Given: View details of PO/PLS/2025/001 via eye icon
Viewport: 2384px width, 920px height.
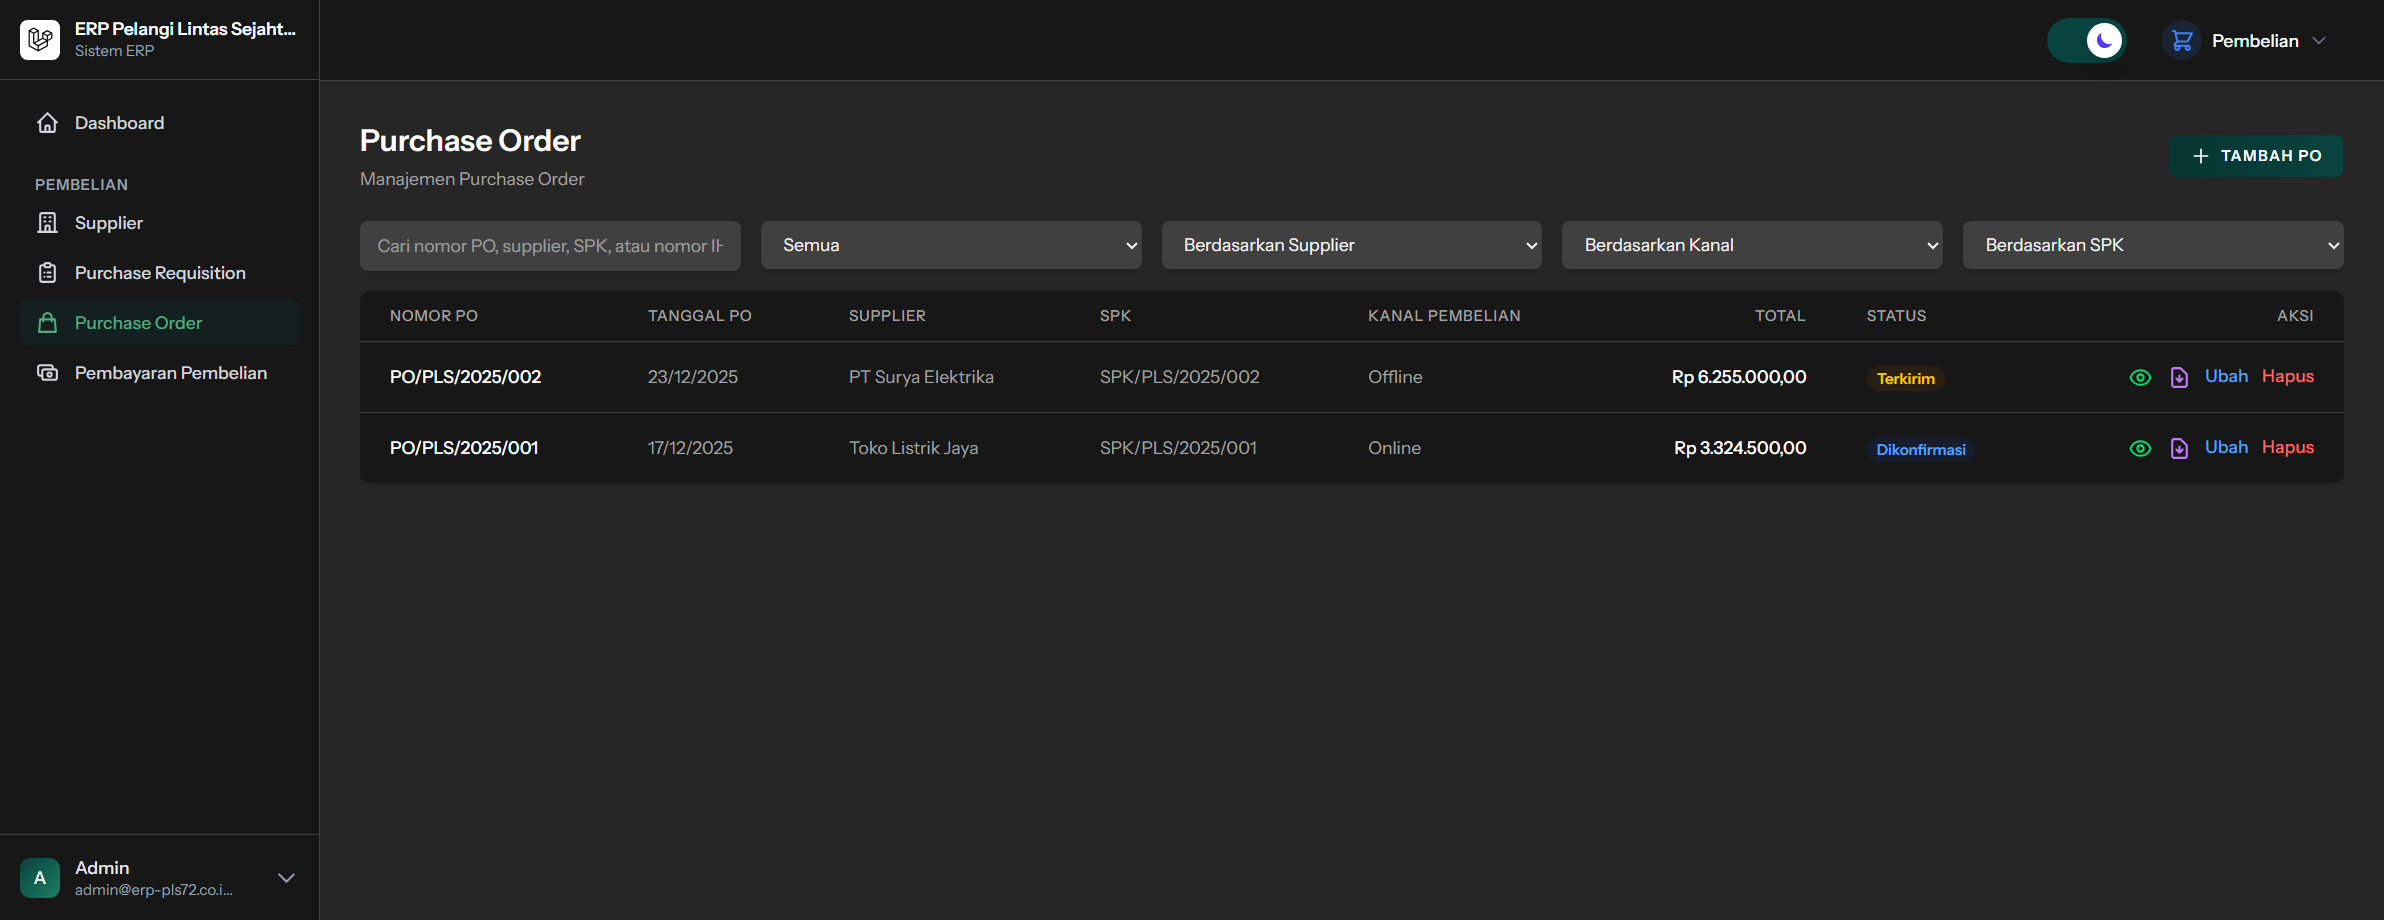Looking at the screenshot, I should click(x=2140, y=448).
